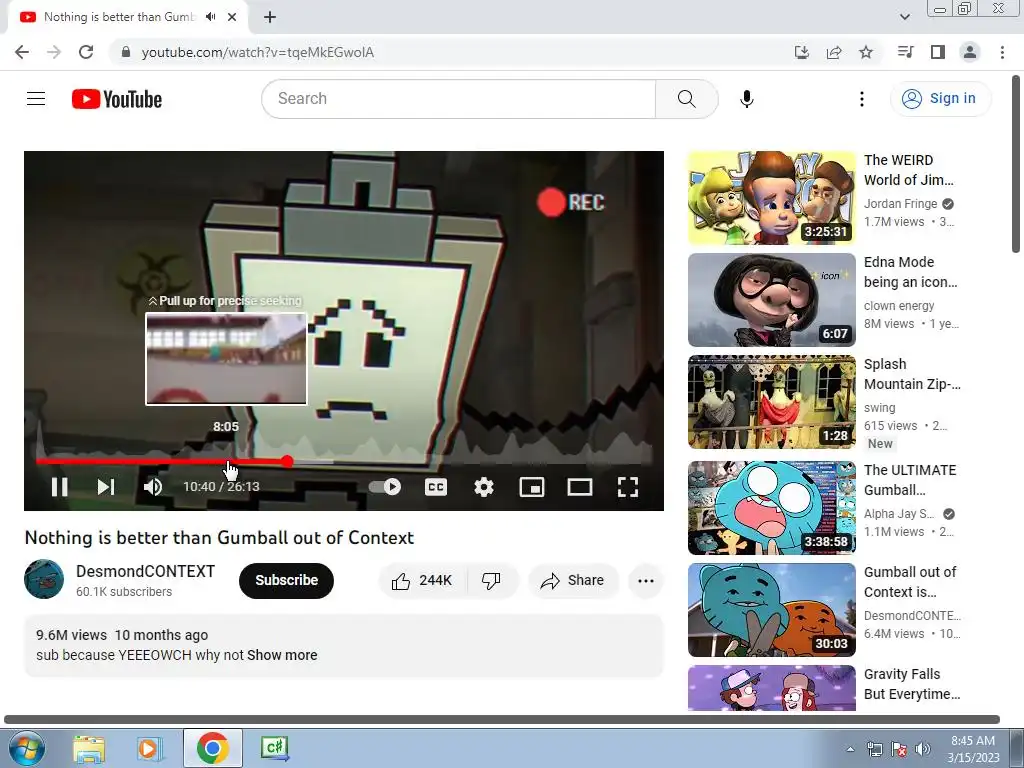The height and width of the screenshot is (768, 1024).
Task: Open Chrome profile avatar
Action: coord(970,52)
